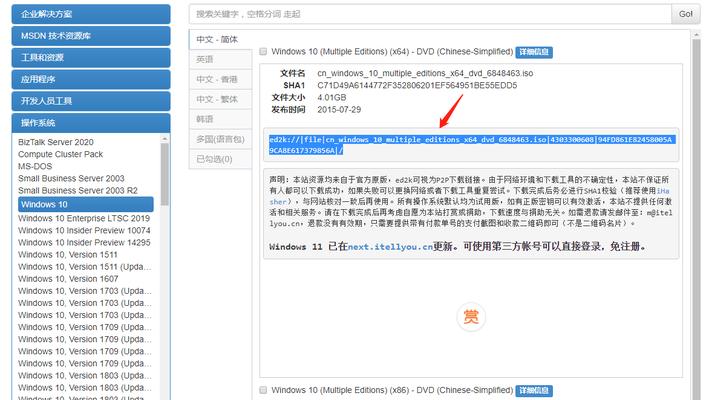Click the x86 DVD edition title text

tap(392, 390)
